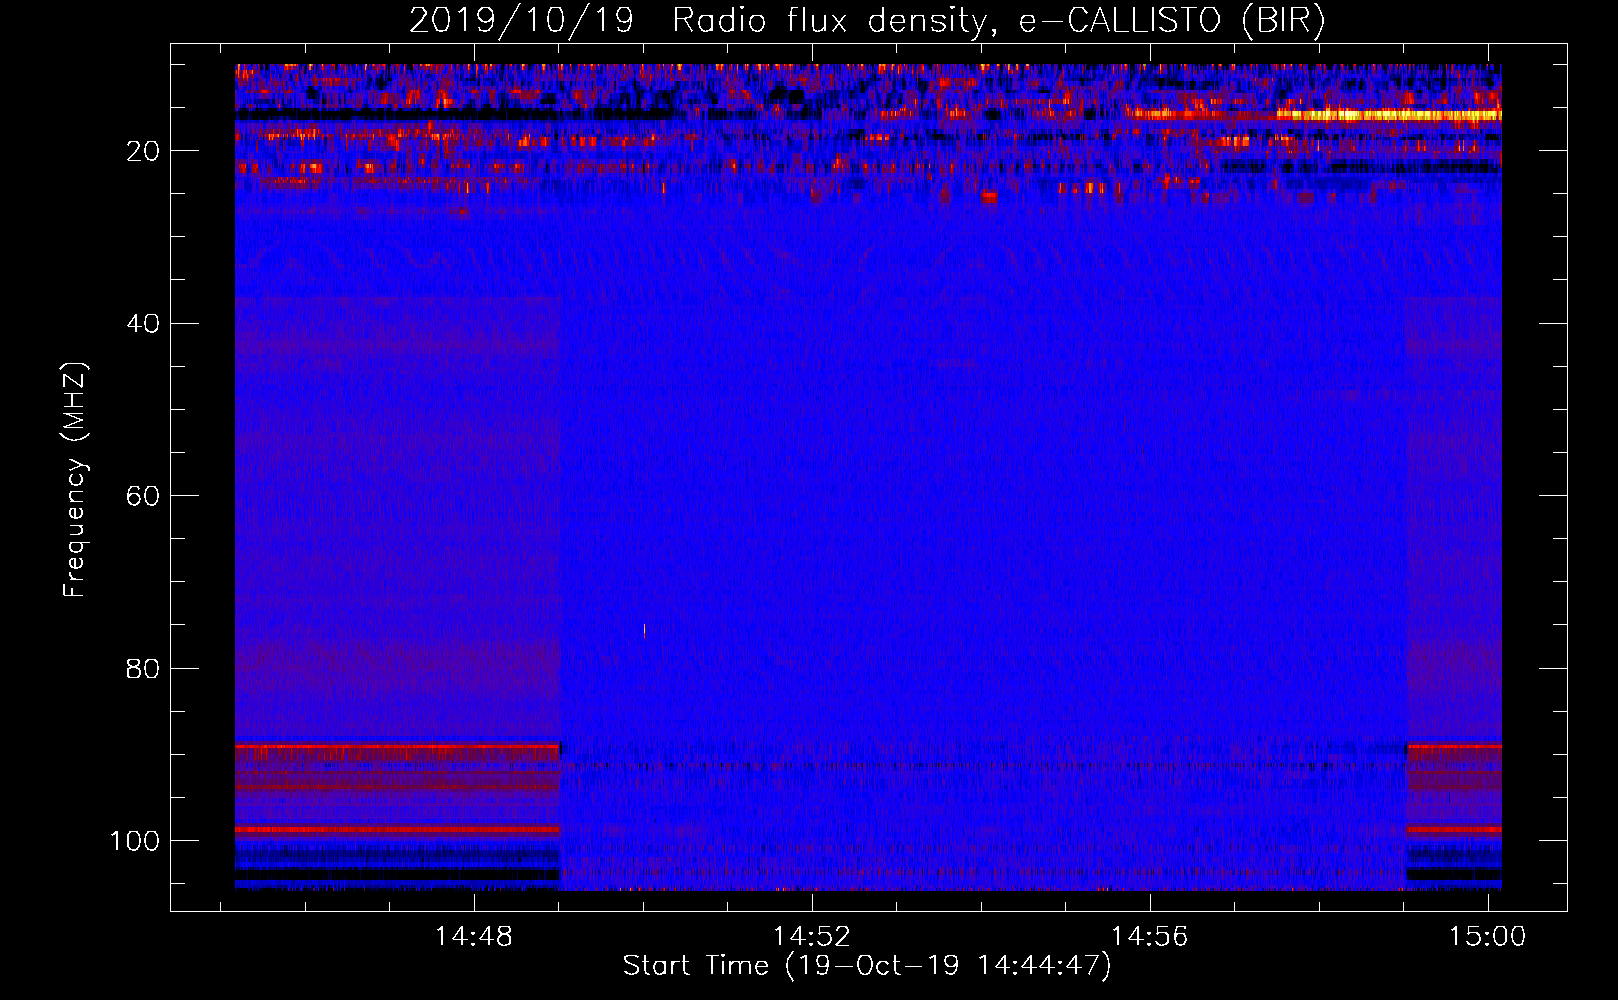
Task: Click the '80' frequency tick label
Action: click(x=143, y=669)
